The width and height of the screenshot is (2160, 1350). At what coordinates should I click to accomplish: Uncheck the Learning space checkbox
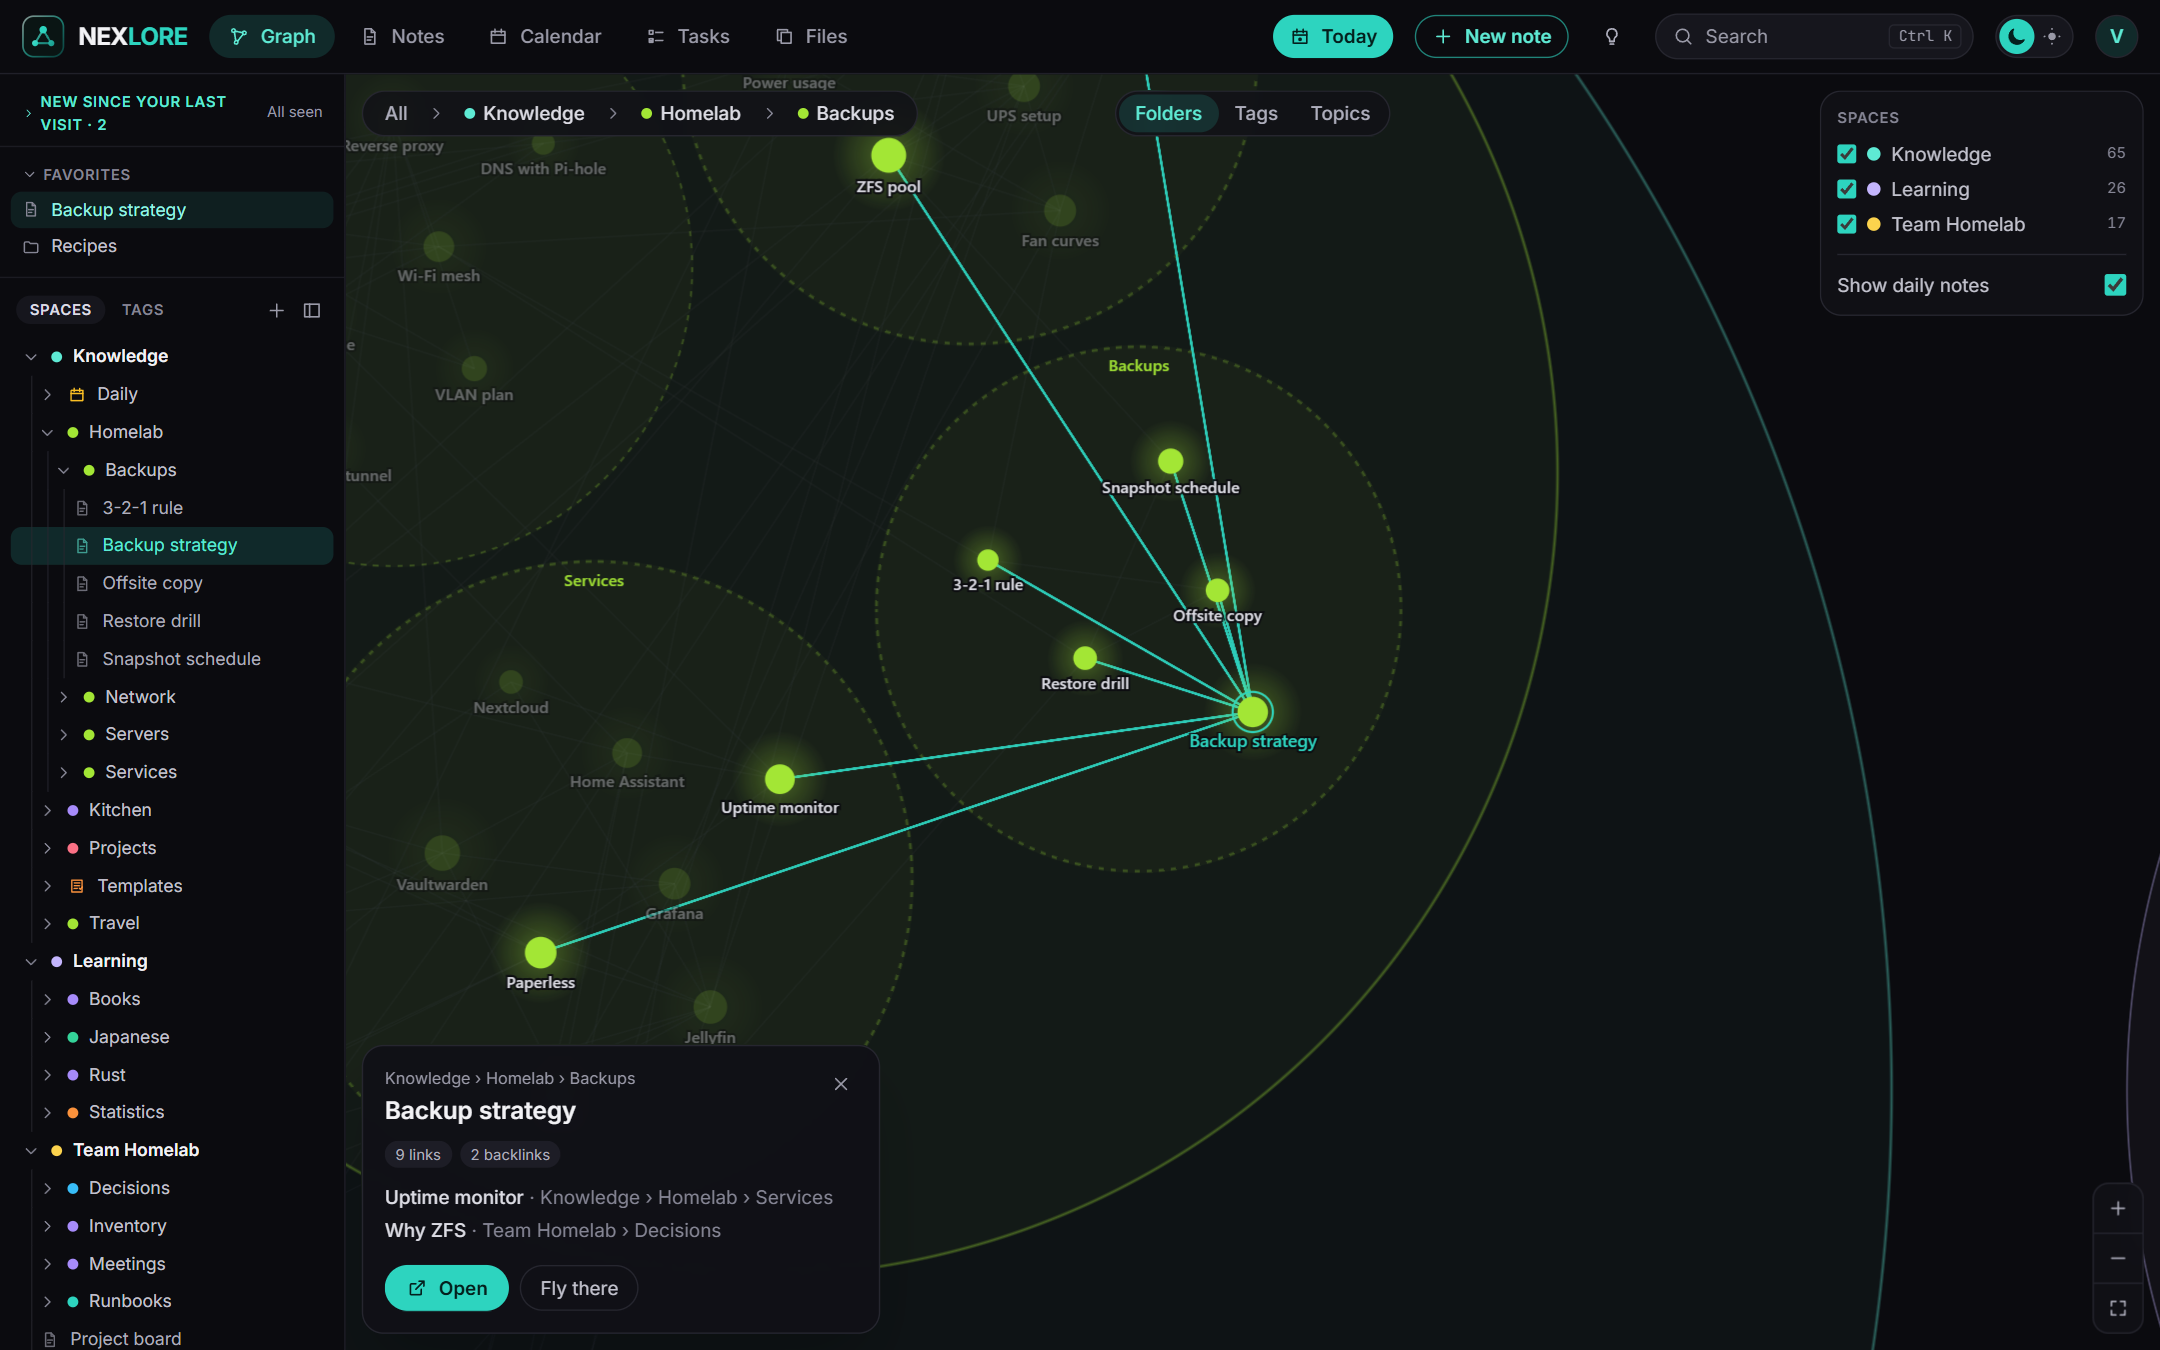(1846, 189)
